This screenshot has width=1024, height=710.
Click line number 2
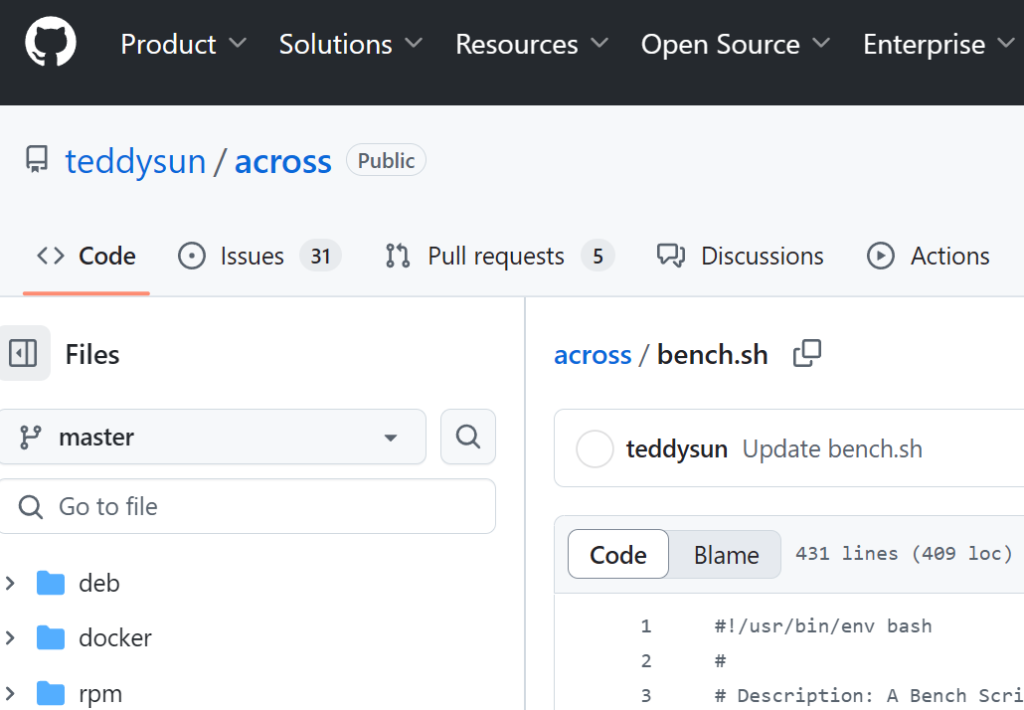(646, 660)
